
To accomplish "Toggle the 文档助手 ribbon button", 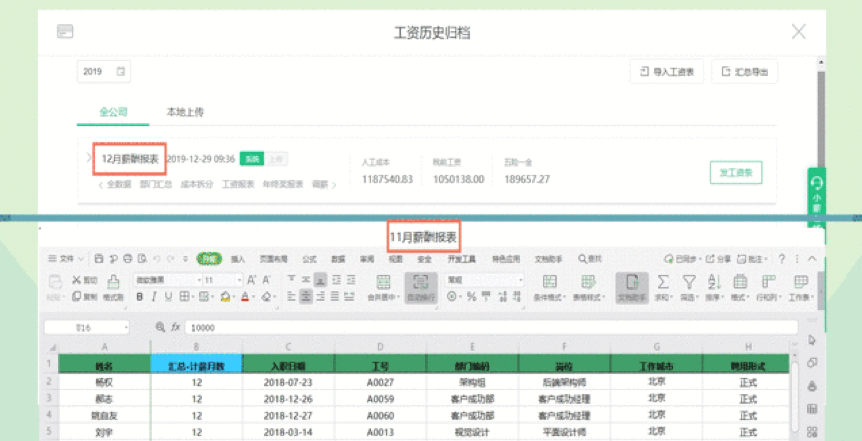I will [632, 288].
